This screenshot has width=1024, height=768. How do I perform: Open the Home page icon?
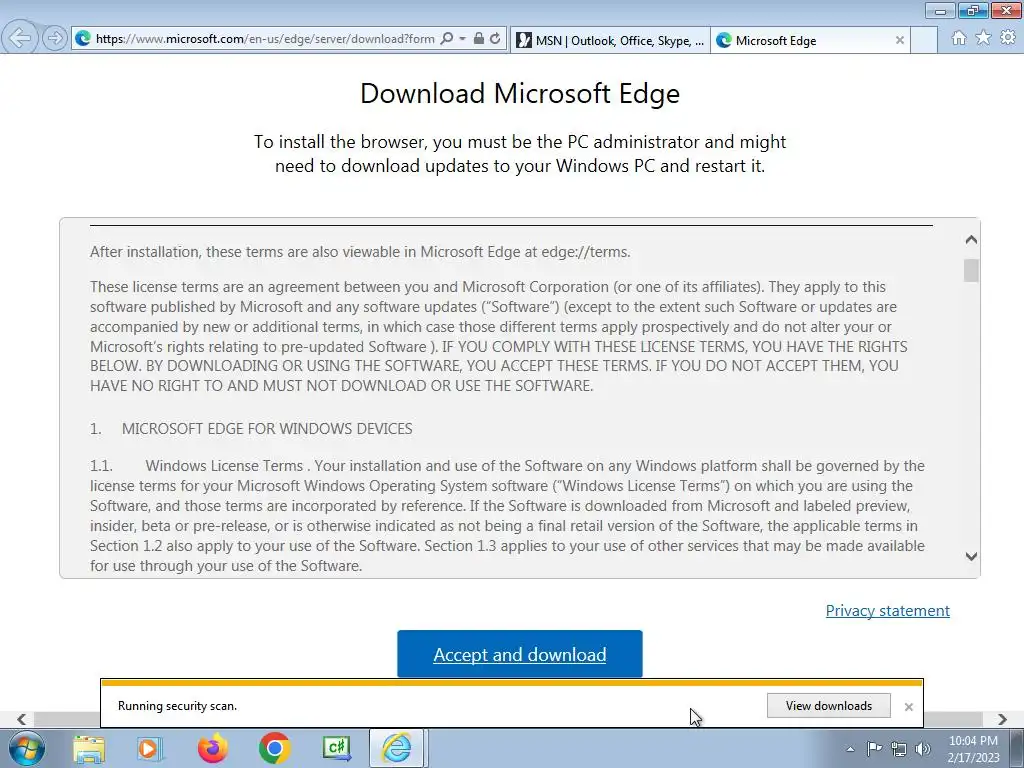pyautogui.click(x=959, y=38)
